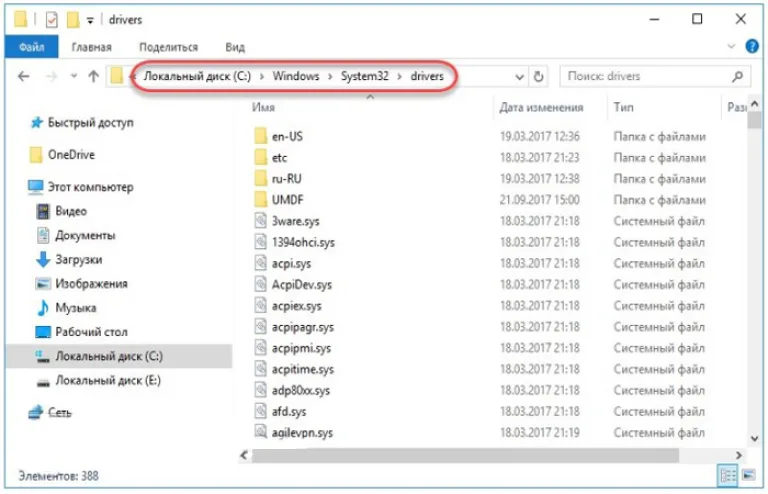Select Быстрый доступ in navigation pane
768x494 pixels.
click(91, 122)
